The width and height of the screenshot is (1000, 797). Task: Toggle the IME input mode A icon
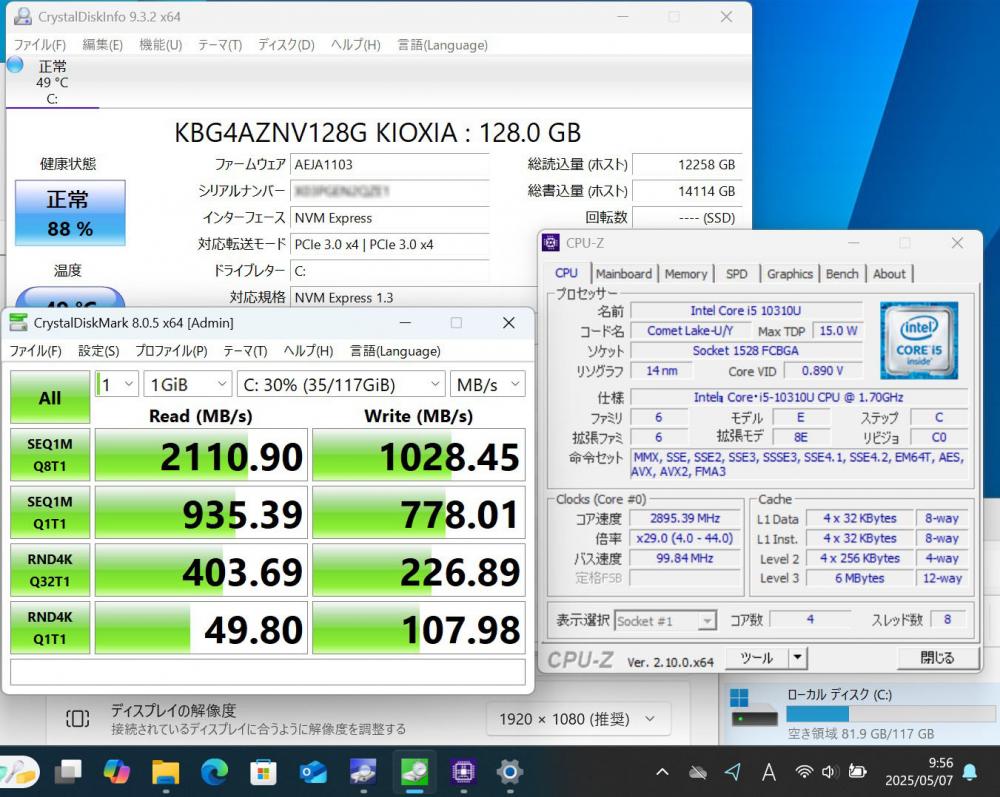[768, 772]
